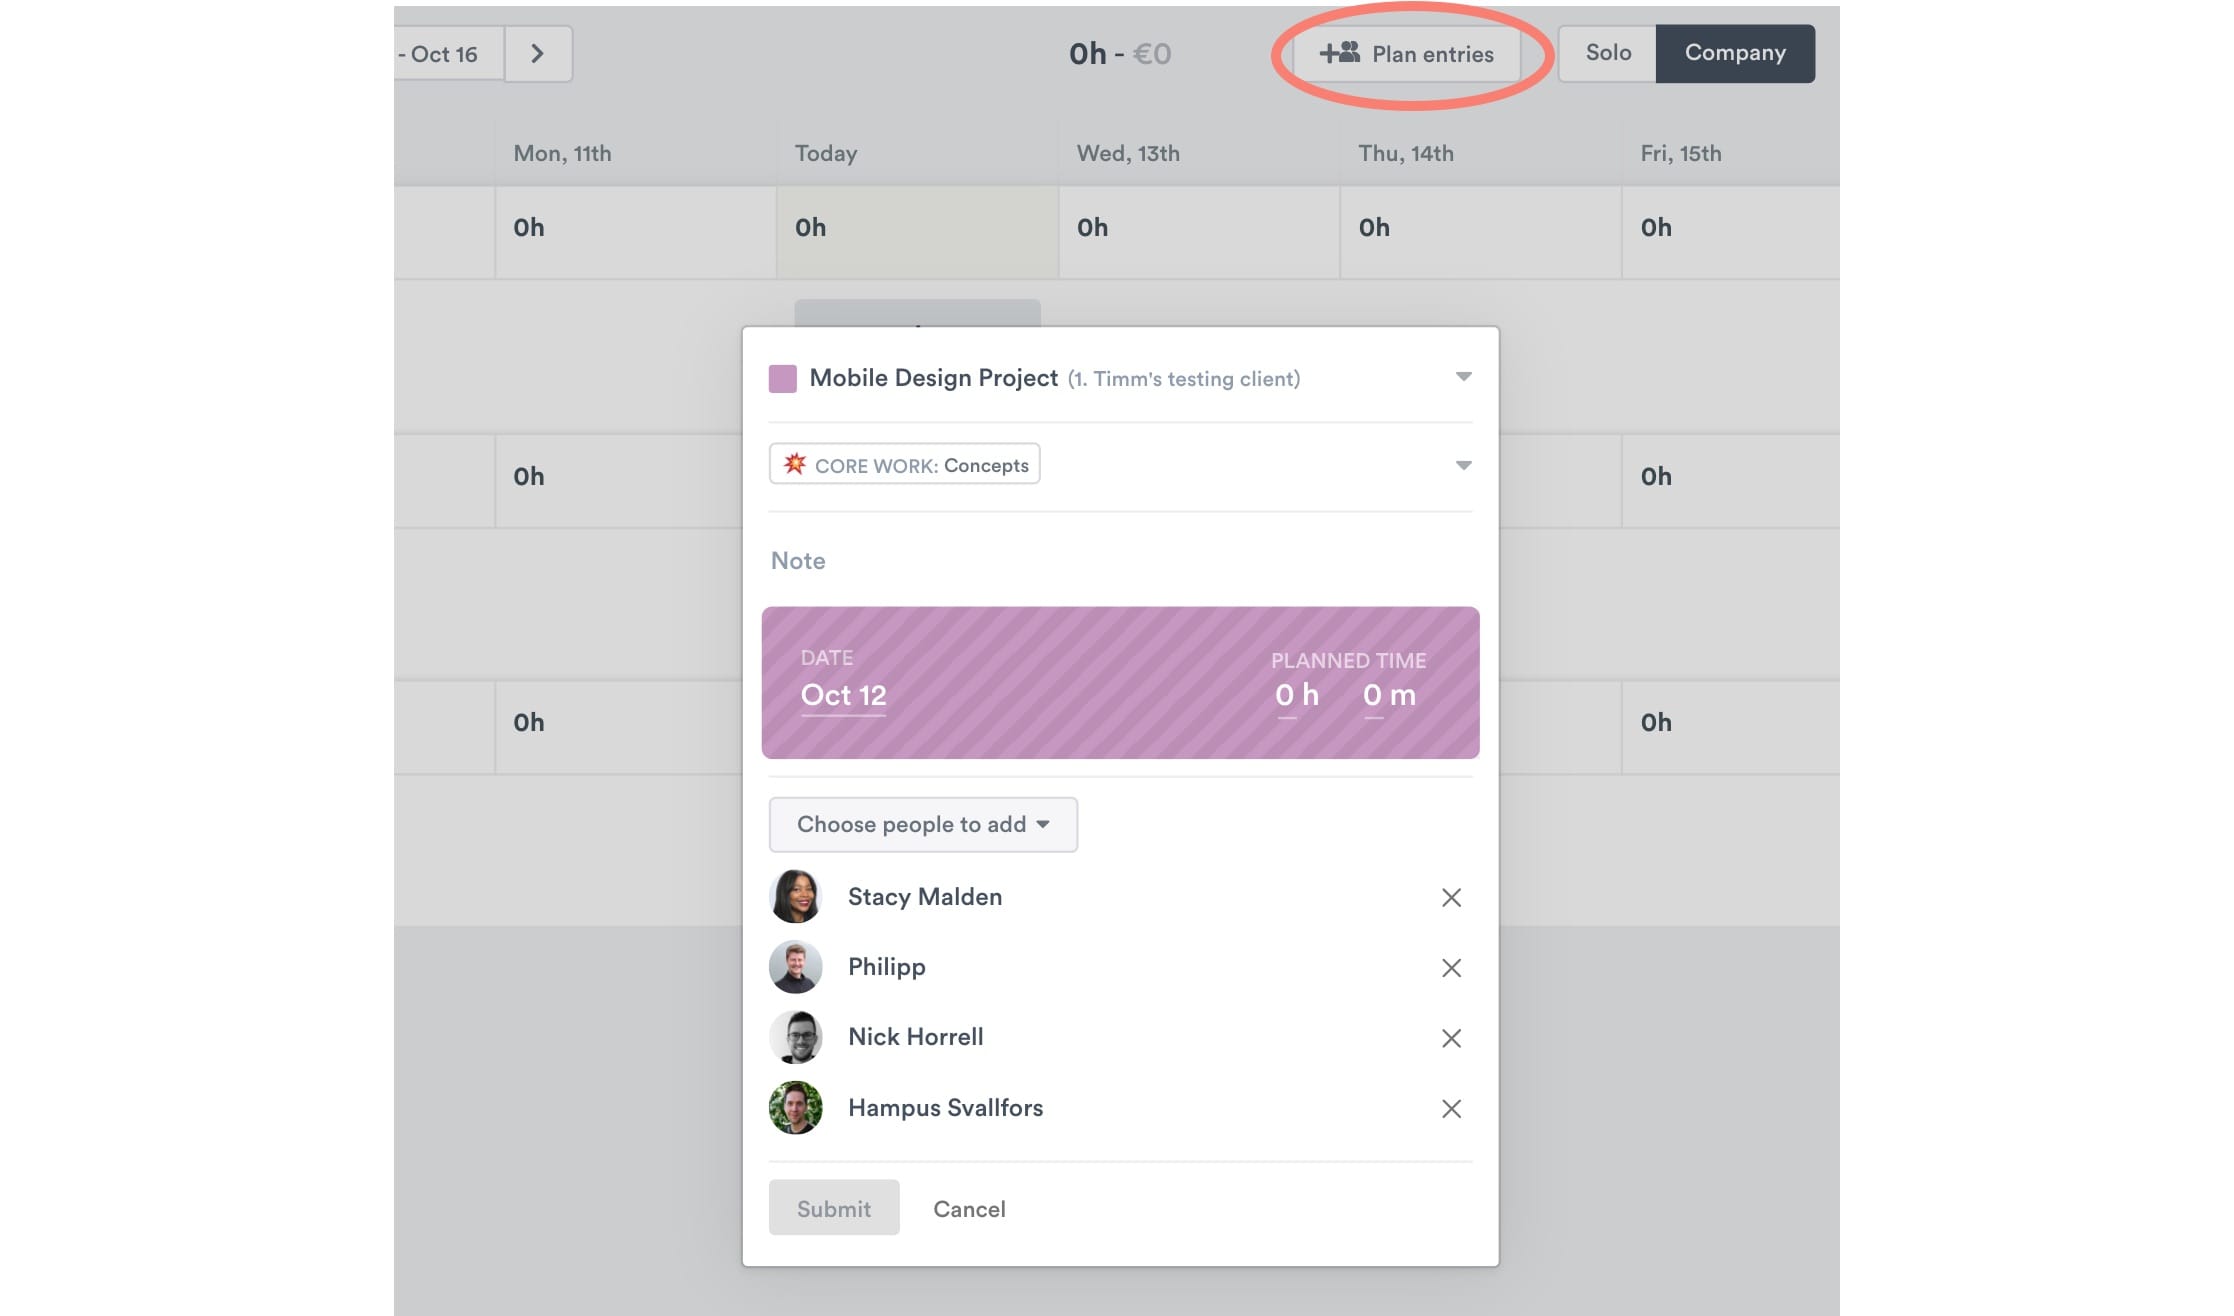Click Hampus Svallfors' profile picture

(x=796, y=1108)
